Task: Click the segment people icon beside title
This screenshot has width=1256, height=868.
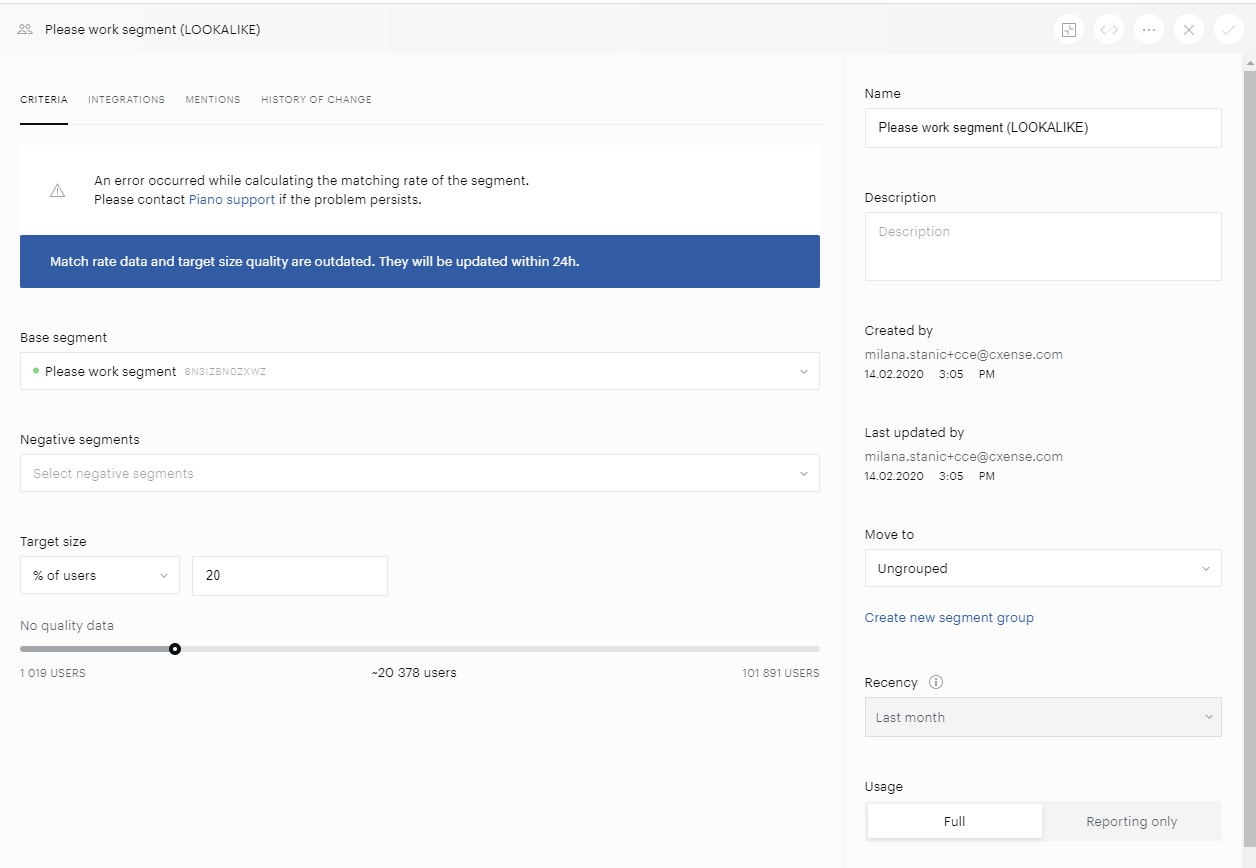Action: tap(26, 30)
